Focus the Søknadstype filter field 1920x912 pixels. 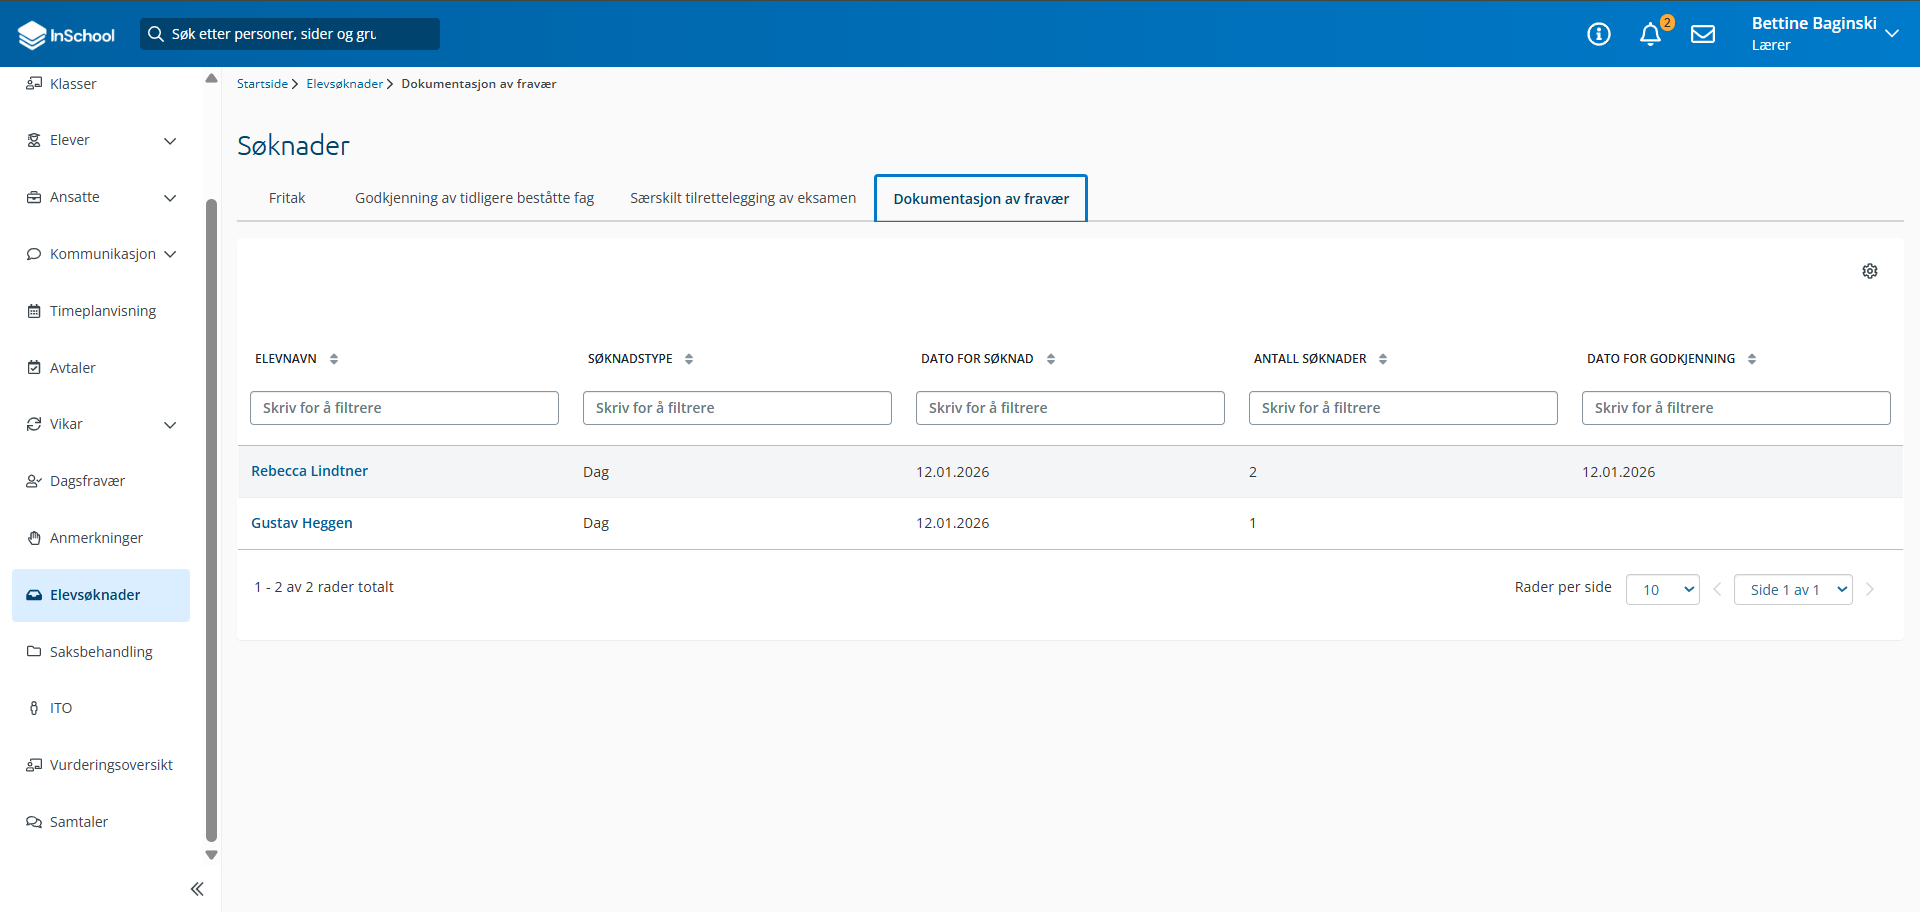737,408
